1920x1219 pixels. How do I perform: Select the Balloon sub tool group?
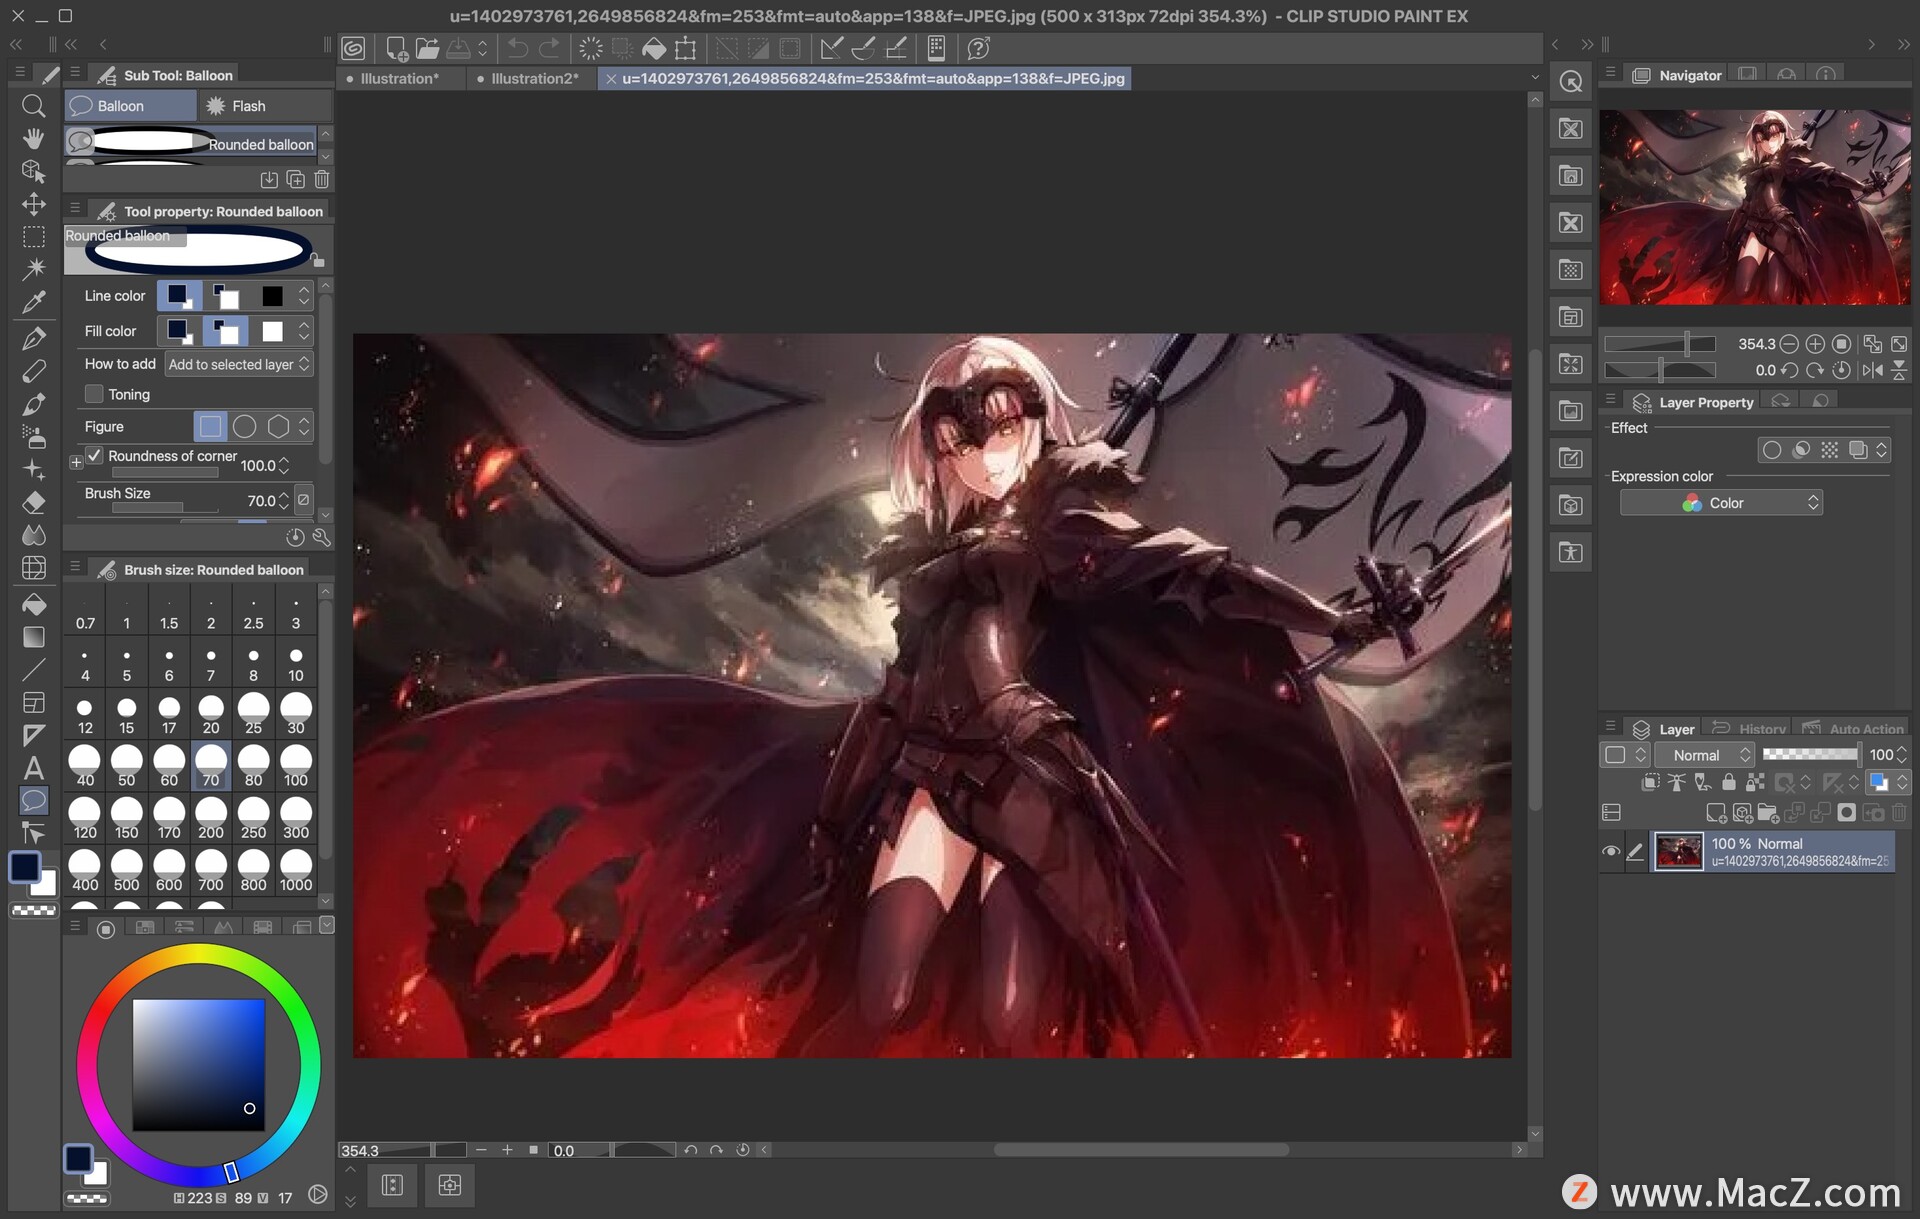120,106
